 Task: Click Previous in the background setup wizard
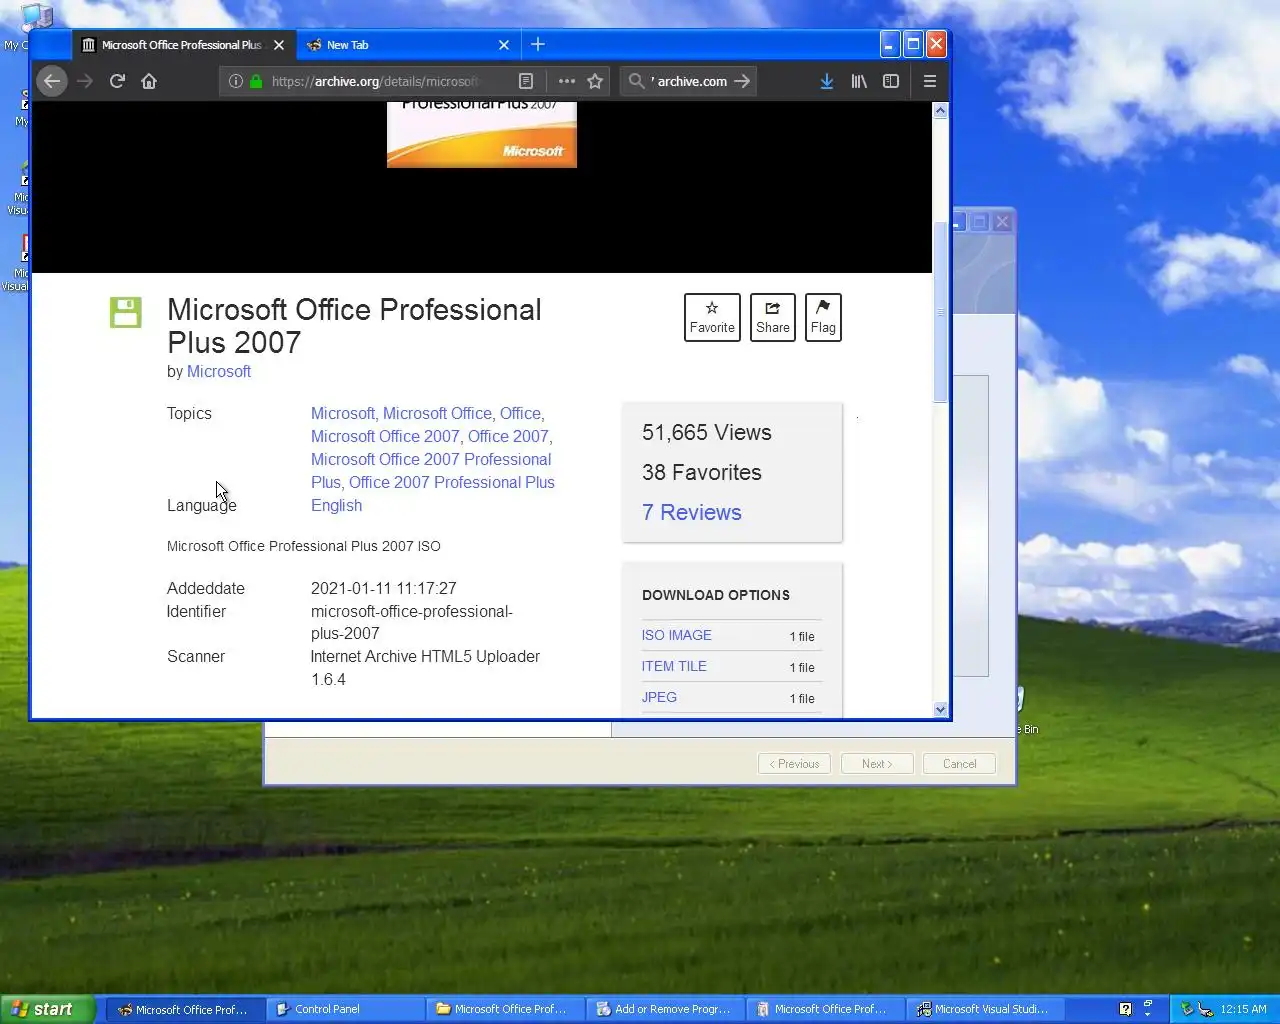click(x=795, y=764)
